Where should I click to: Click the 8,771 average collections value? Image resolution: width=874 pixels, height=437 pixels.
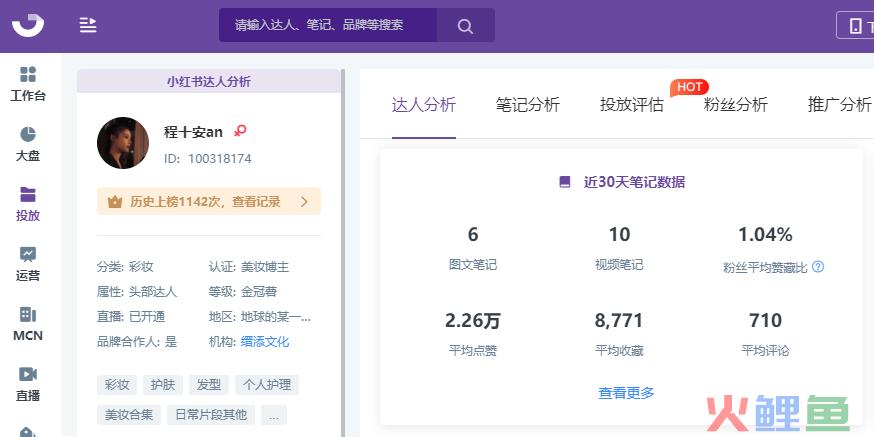[619, 321]
